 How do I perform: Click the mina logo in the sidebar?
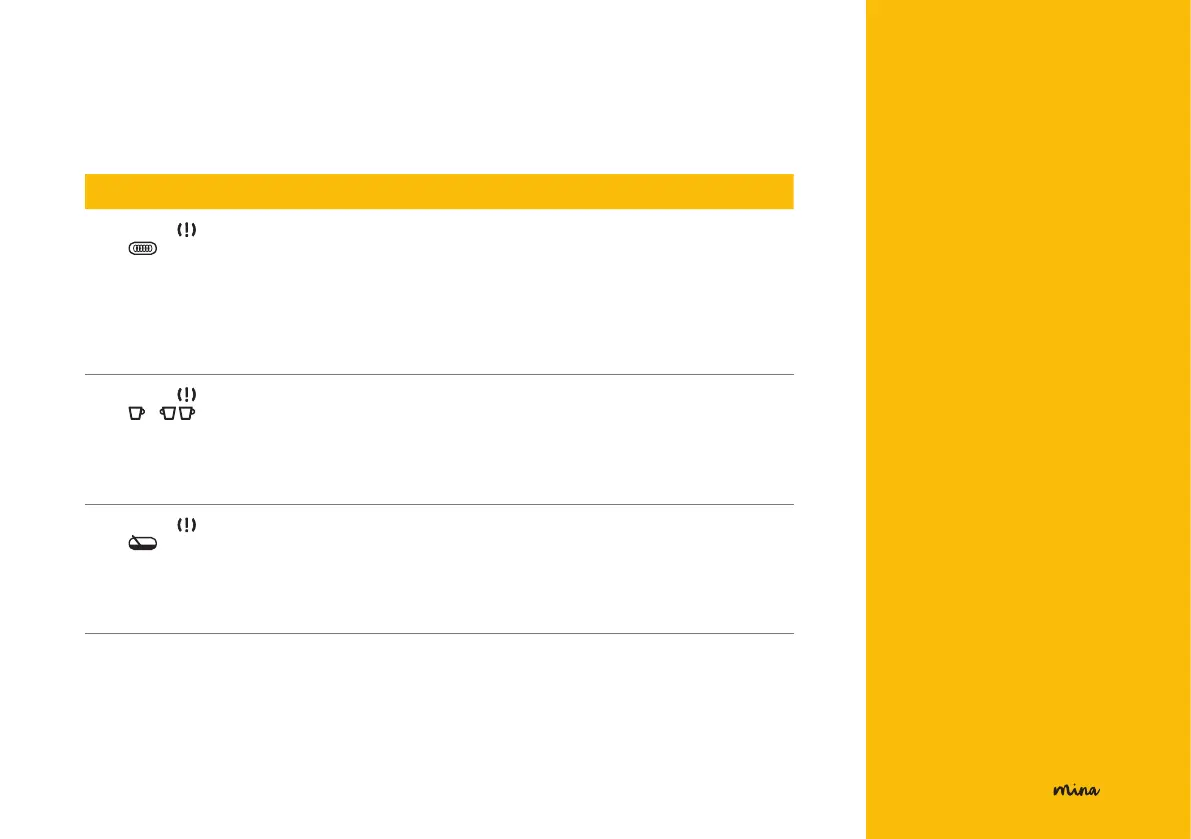coord(1076,790)
